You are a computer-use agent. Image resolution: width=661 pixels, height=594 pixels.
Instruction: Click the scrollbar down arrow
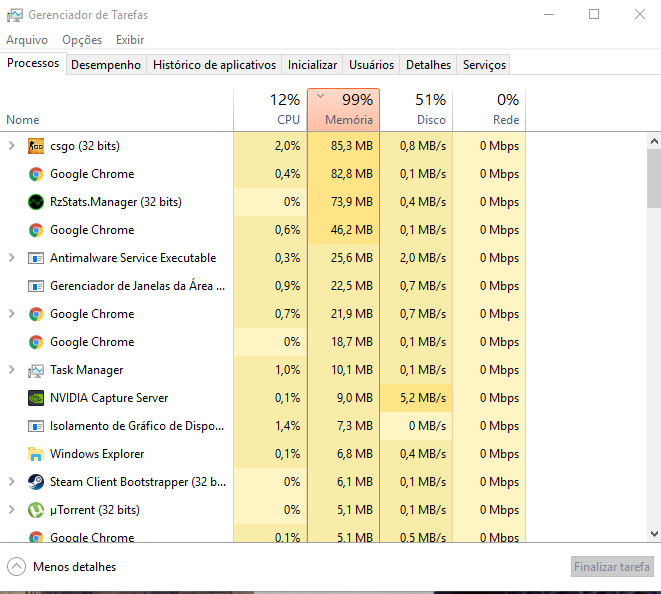pyautogui.click(x=654, y=534)
